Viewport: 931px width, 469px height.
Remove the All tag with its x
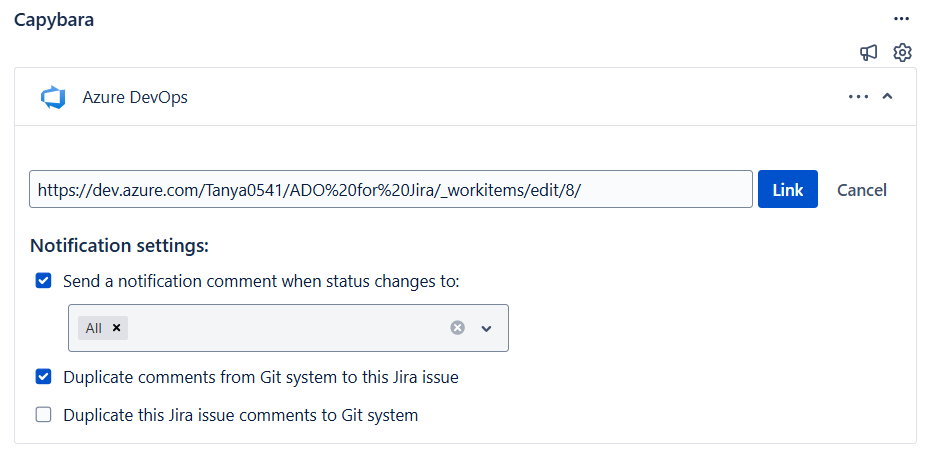[116, 328]
